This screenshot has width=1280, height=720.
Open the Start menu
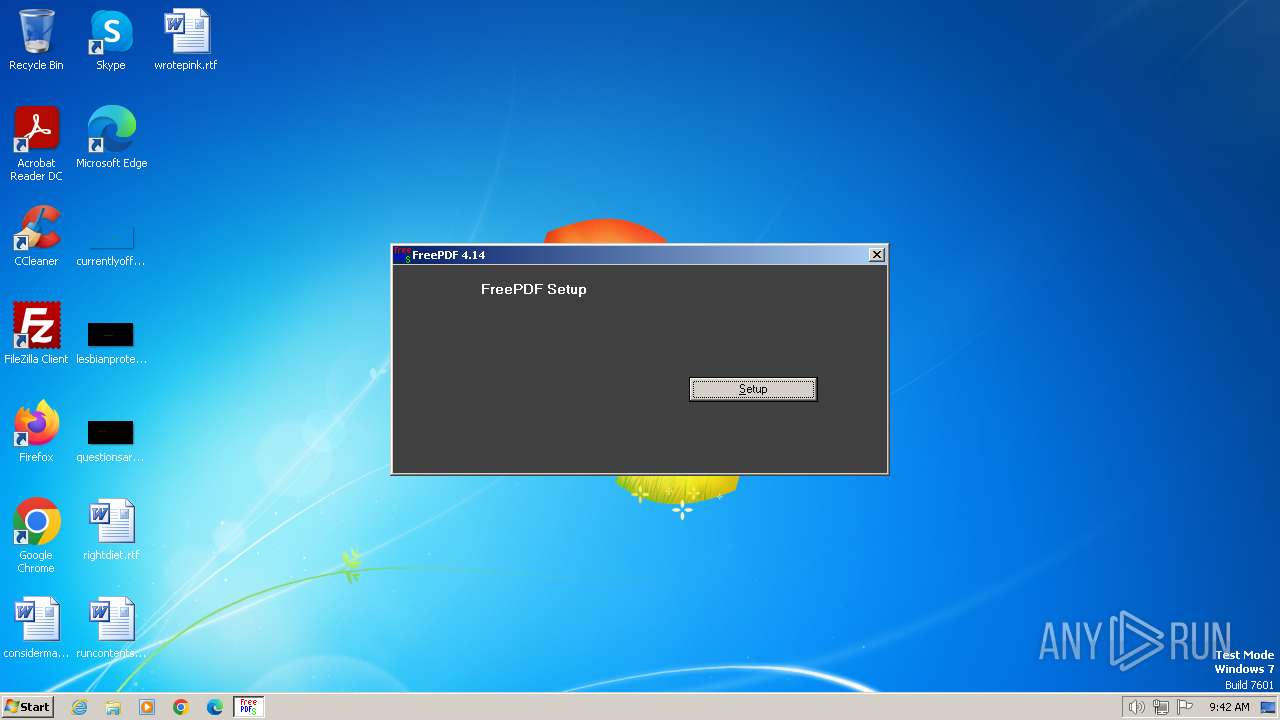pos(27,707)
